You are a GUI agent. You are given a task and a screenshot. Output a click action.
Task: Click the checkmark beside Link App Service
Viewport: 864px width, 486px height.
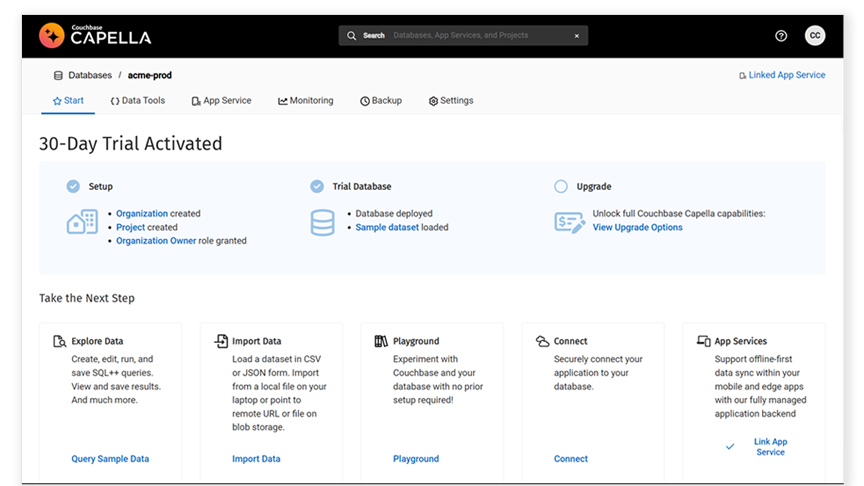point(730,446)
